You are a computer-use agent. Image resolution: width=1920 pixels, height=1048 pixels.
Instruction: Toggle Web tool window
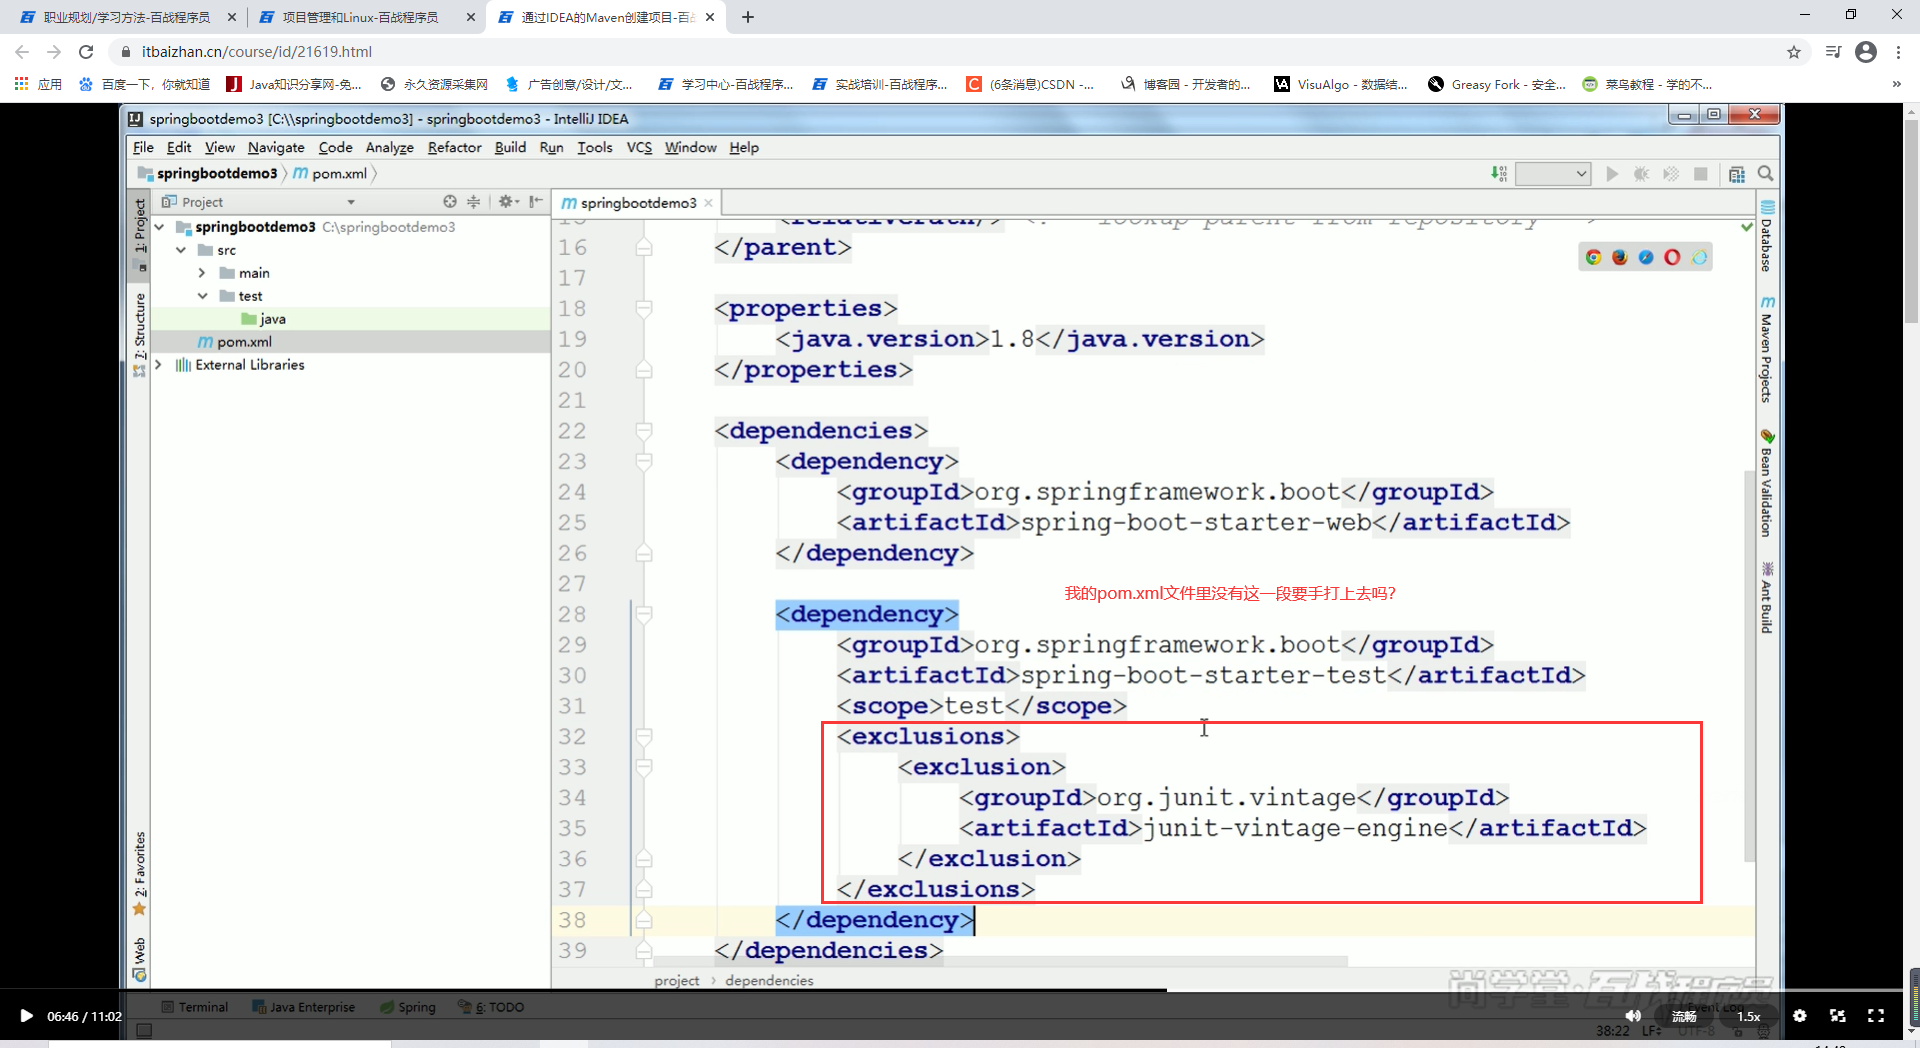click(140, 958)
